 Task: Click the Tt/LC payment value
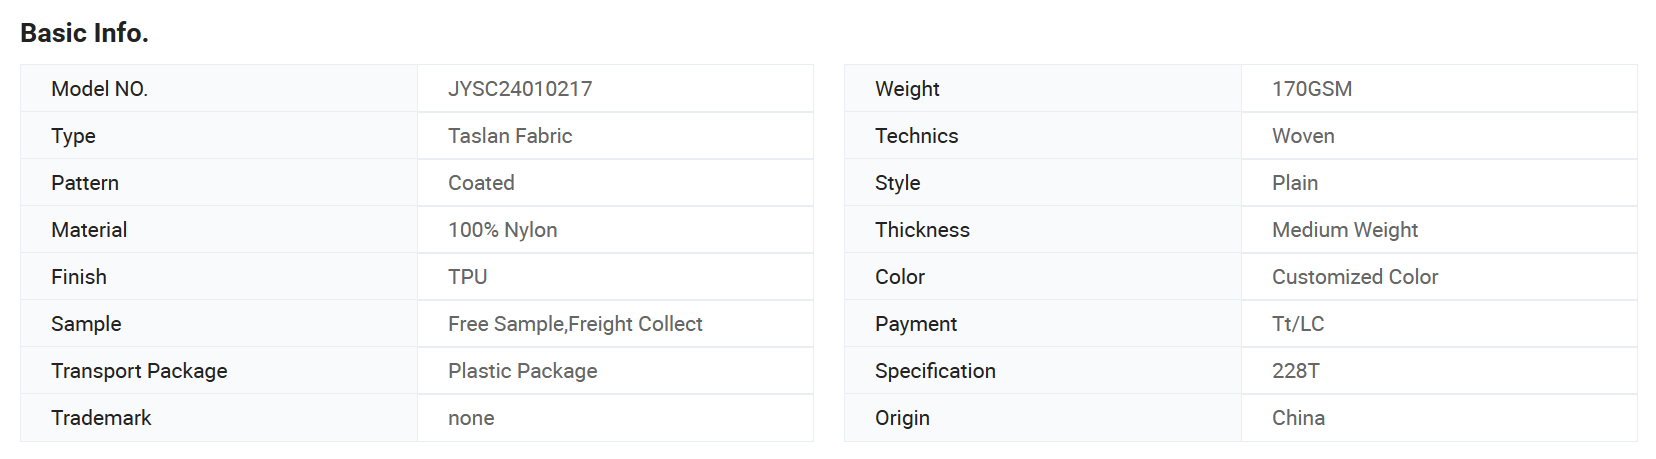click(x=1298, y=324)
